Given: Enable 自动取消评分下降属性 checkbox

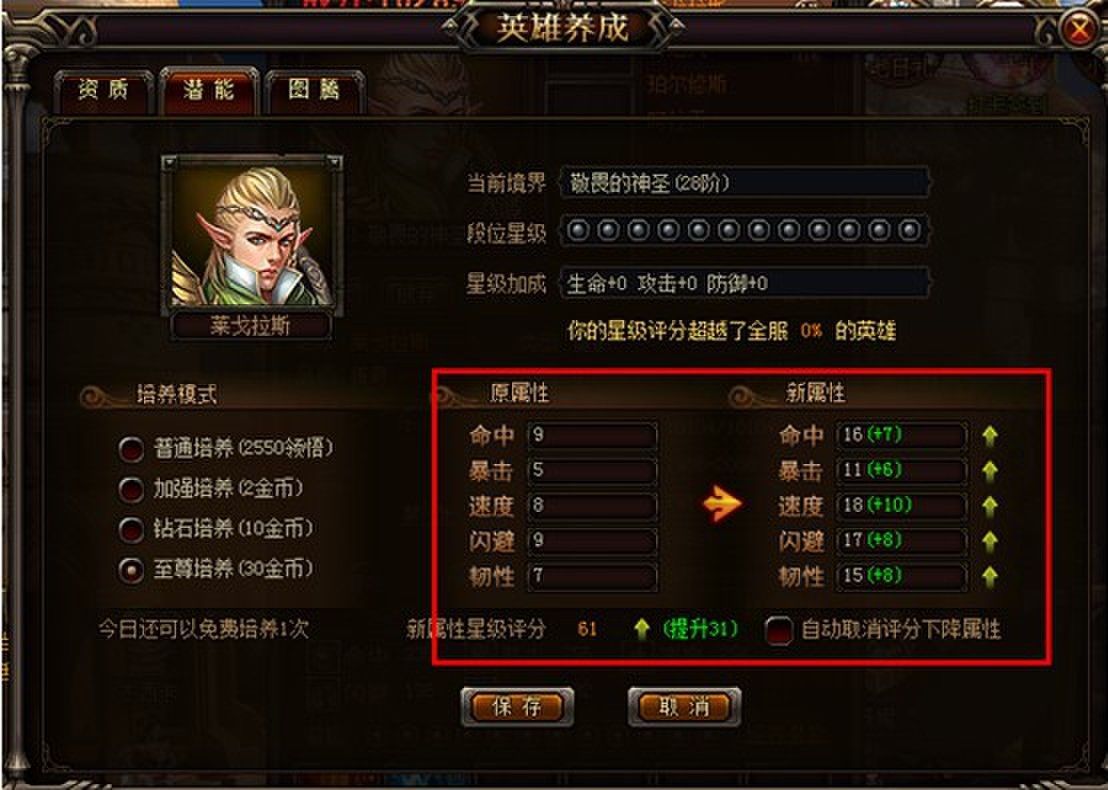Looking at the screenshot, I should click(779, 630).
